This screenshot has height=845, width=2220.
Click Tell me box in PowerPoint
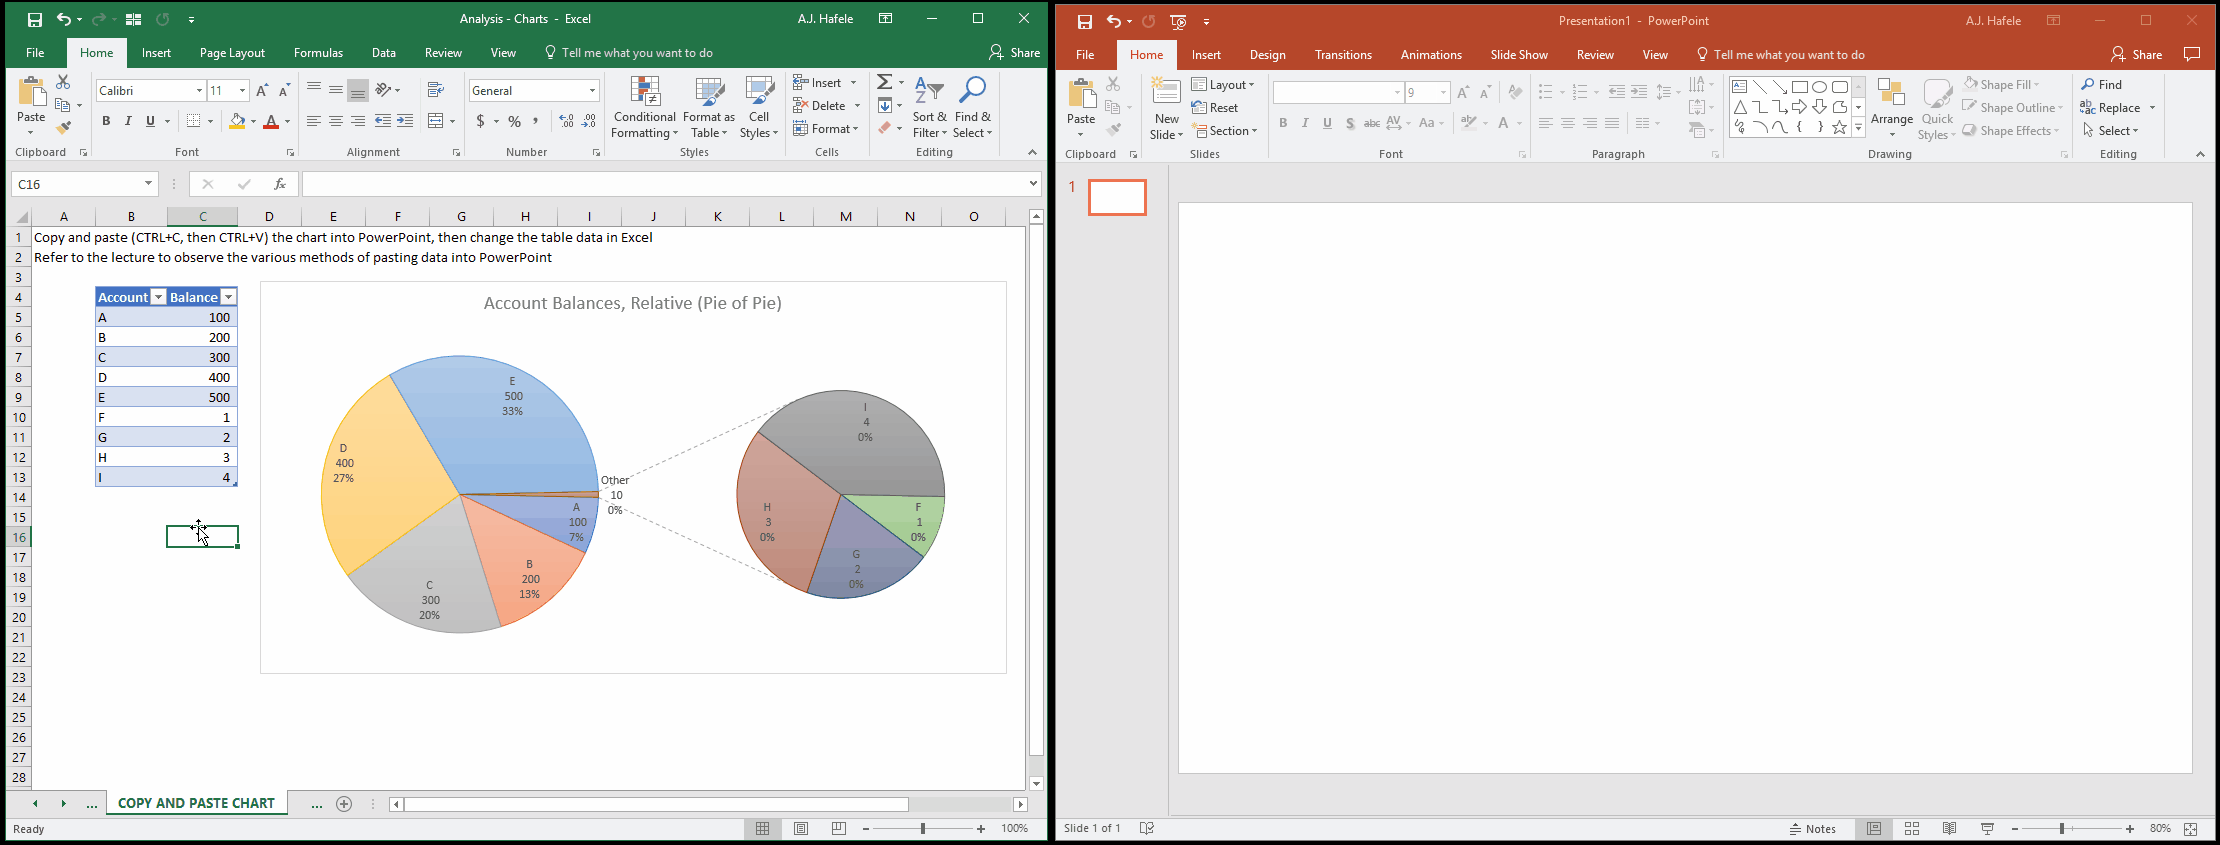point(1780,55)
